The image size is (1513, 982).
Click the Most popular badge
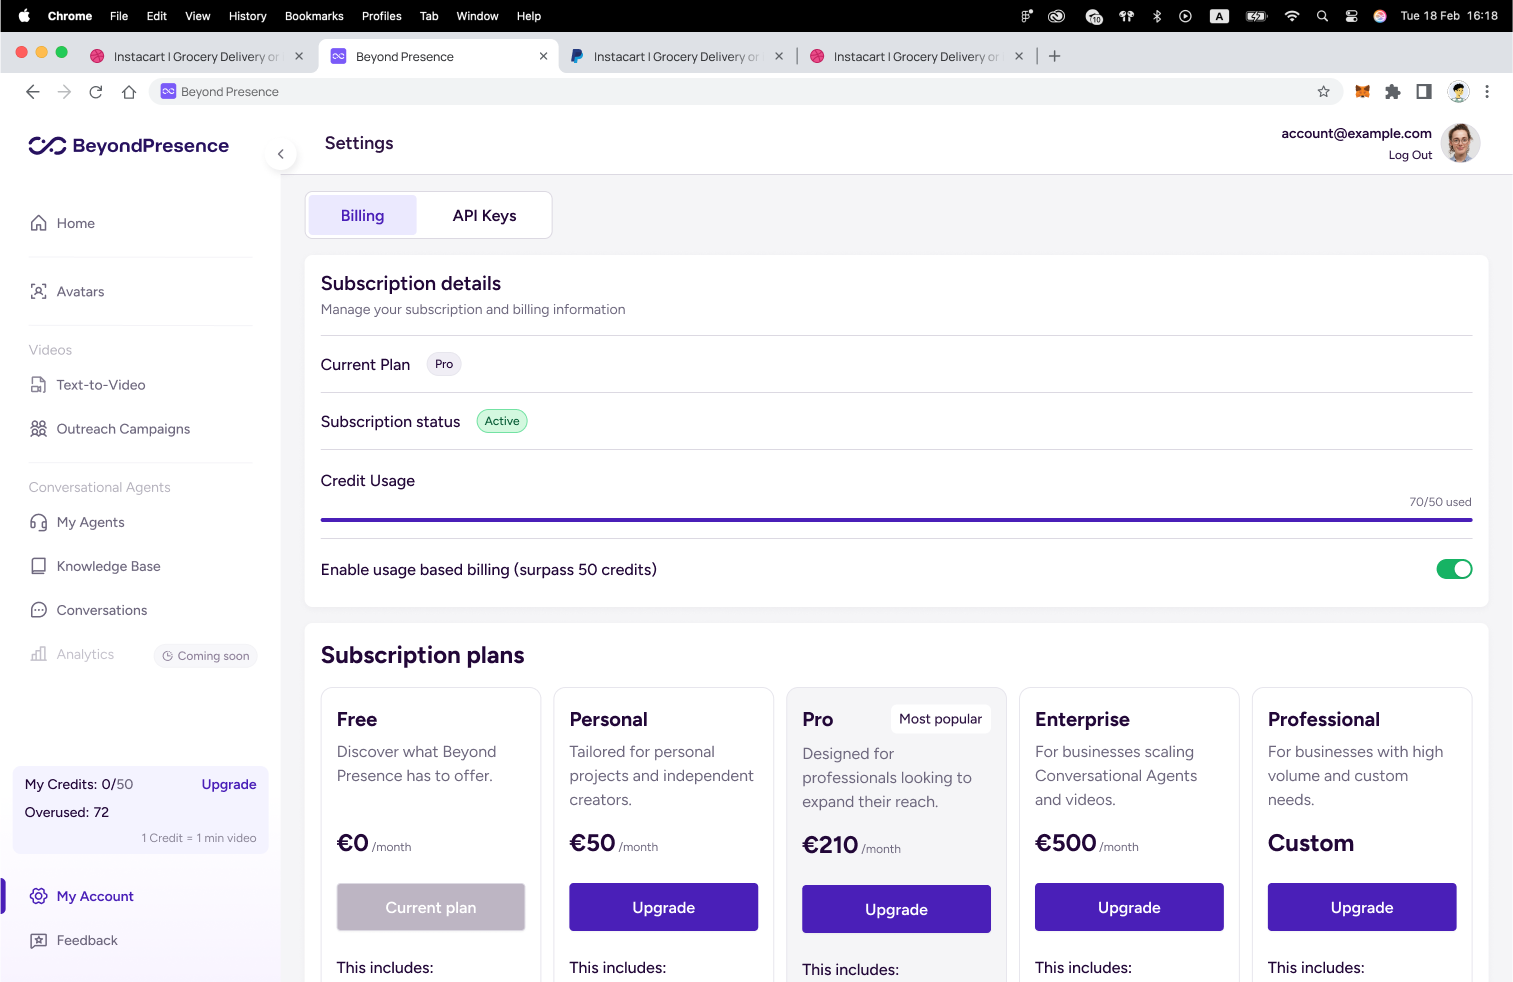[940, 719]
